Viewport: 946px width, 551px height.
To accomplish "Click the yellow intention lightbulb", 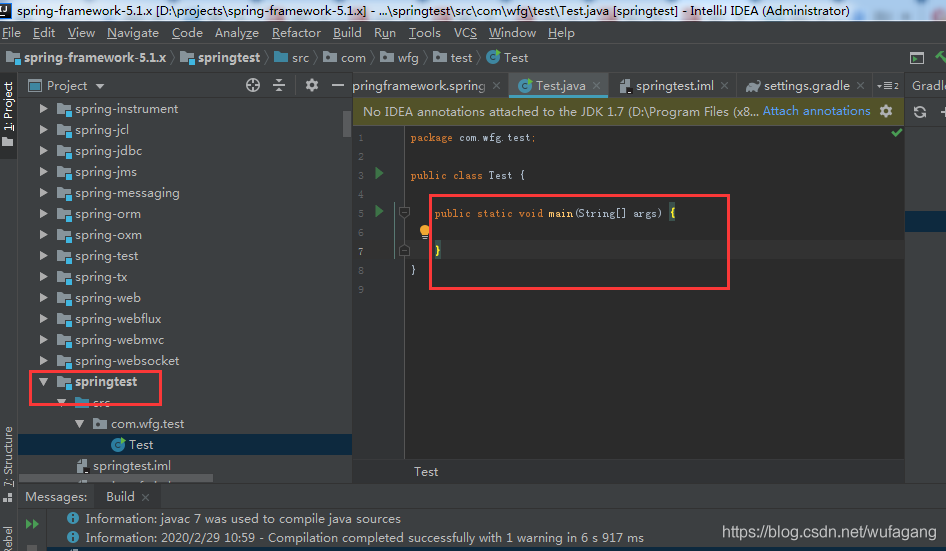I will tap(425, 231).
